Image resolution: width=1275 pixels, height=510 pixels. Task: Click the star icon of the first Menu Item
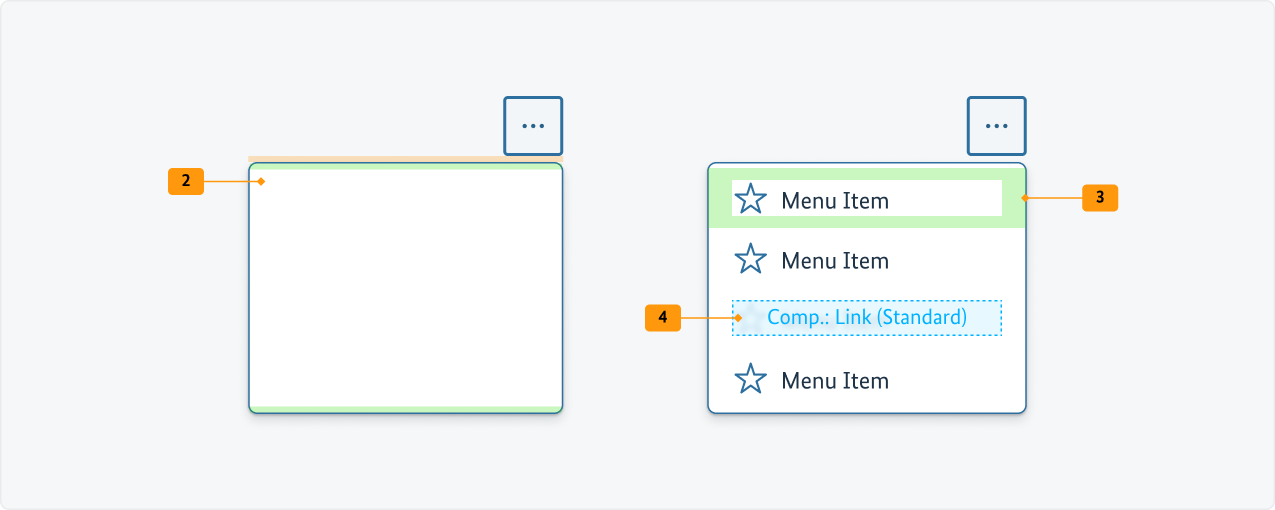coord(750,199)
